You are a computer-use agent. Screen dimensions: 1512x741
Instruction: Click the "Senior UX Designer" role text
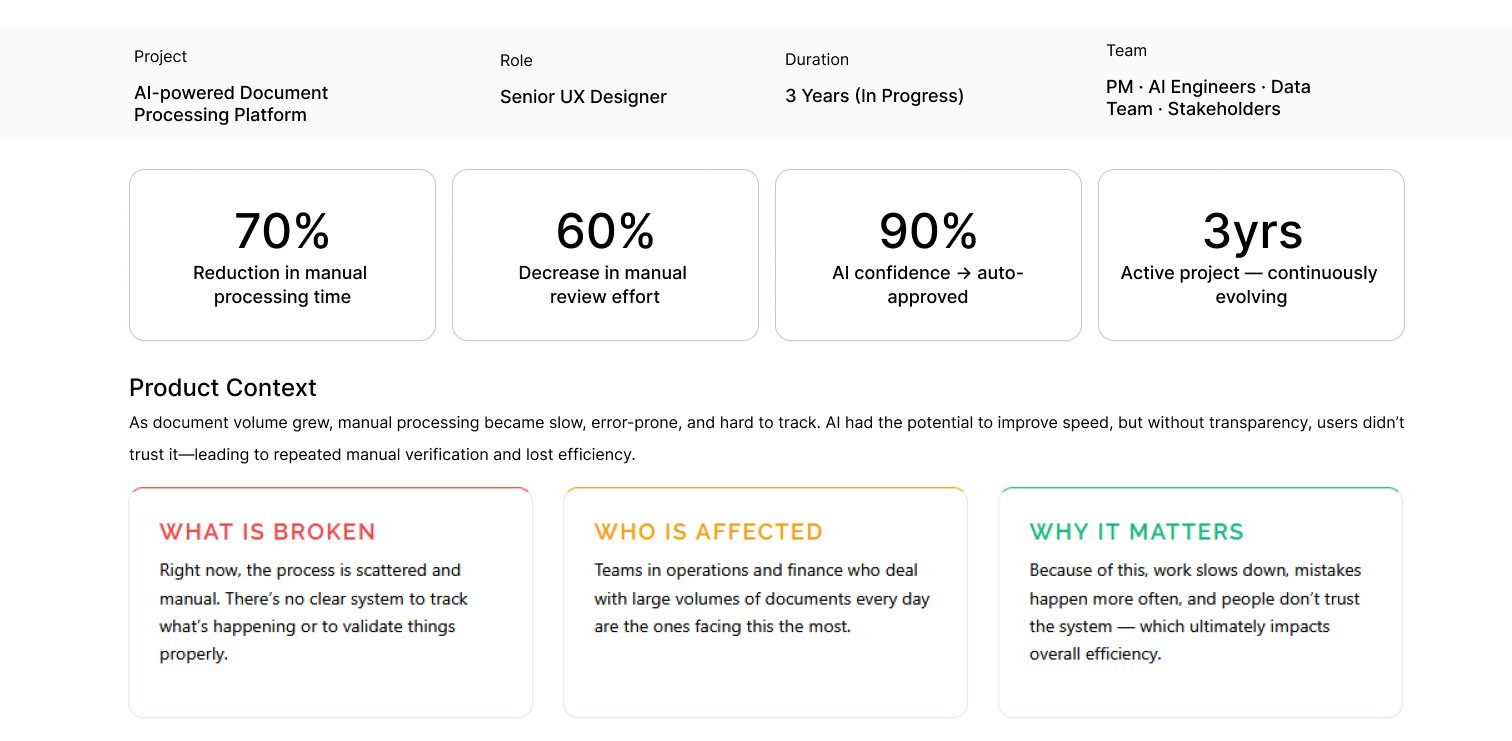coord(583,97)
